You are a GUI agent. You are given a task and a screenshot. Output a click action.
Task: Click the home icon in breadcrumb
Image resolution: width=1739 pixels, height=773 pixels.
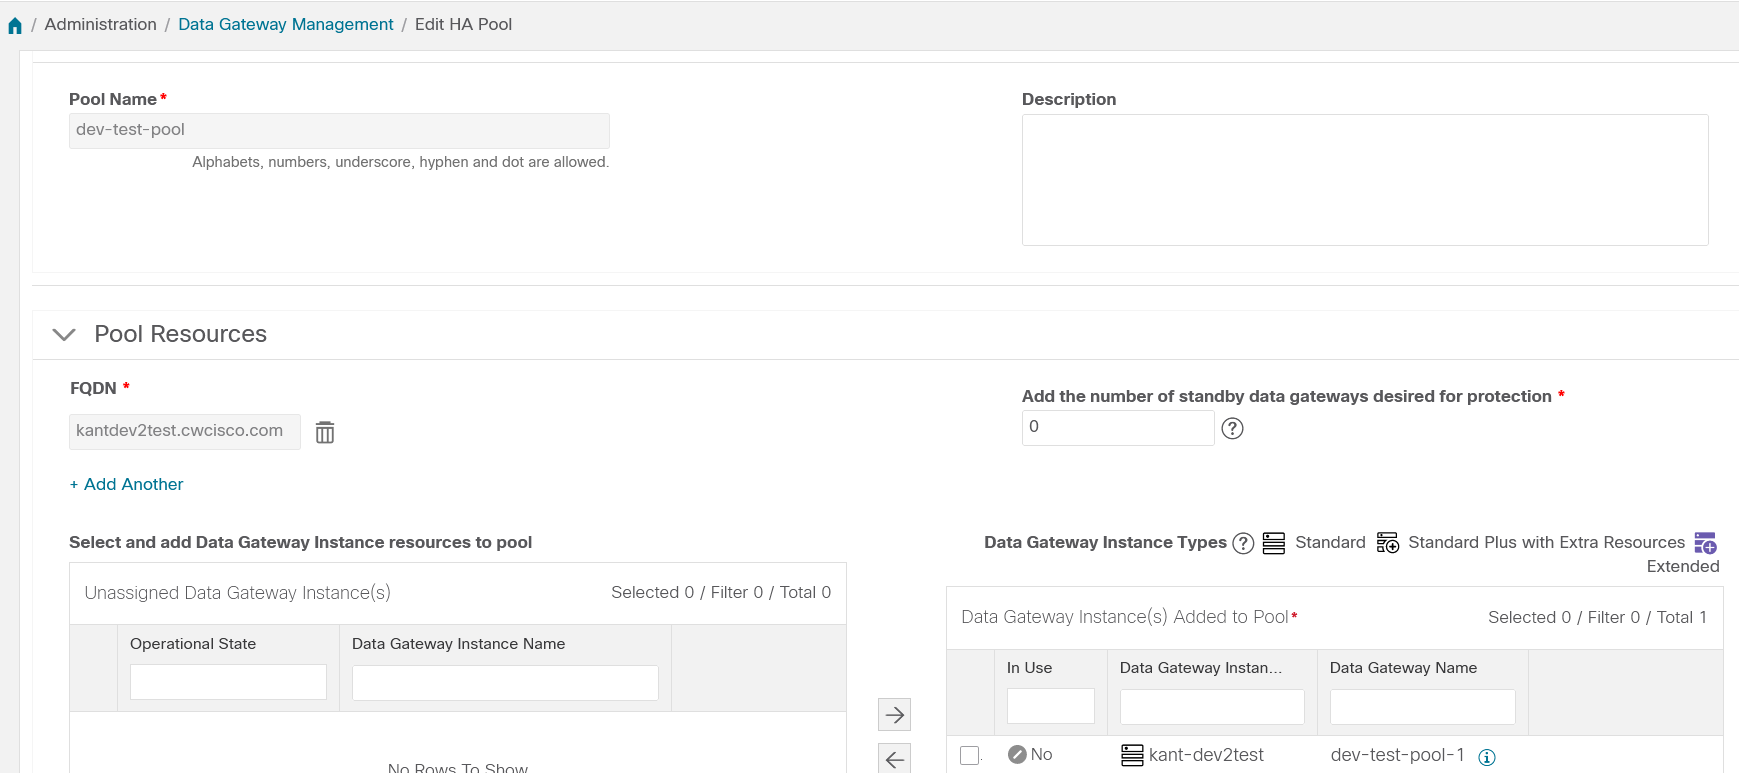(15, 26)
